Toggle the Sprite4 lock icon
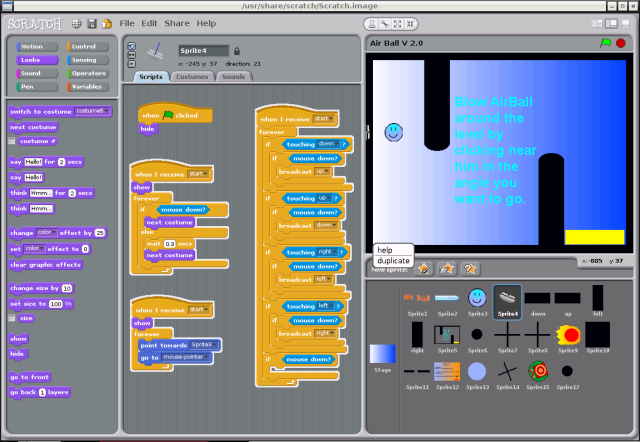This screenshot has width=640, height=442. (x=237, y=50)
